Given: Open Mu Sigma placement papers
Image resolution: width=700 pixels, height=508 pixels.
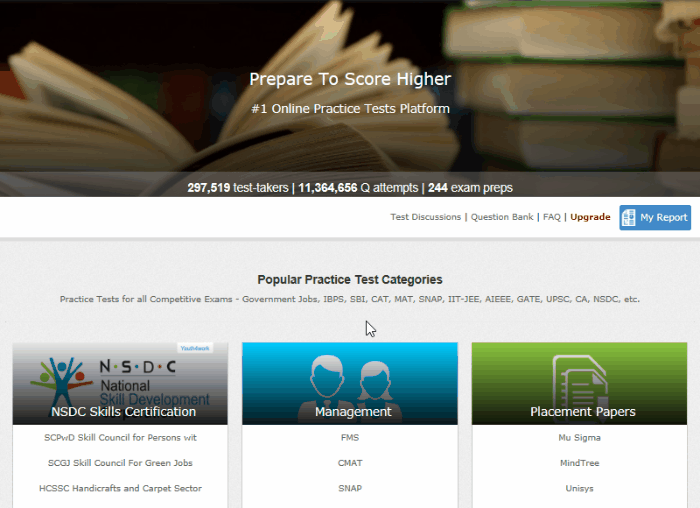Looking at the screenshot, I should pos(579,437).
